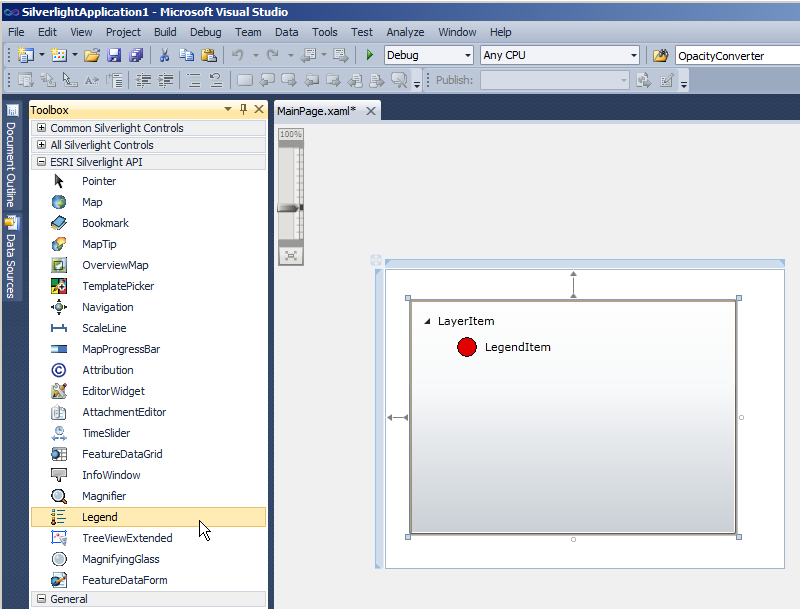Open the Debug menu

pos(205,31)
